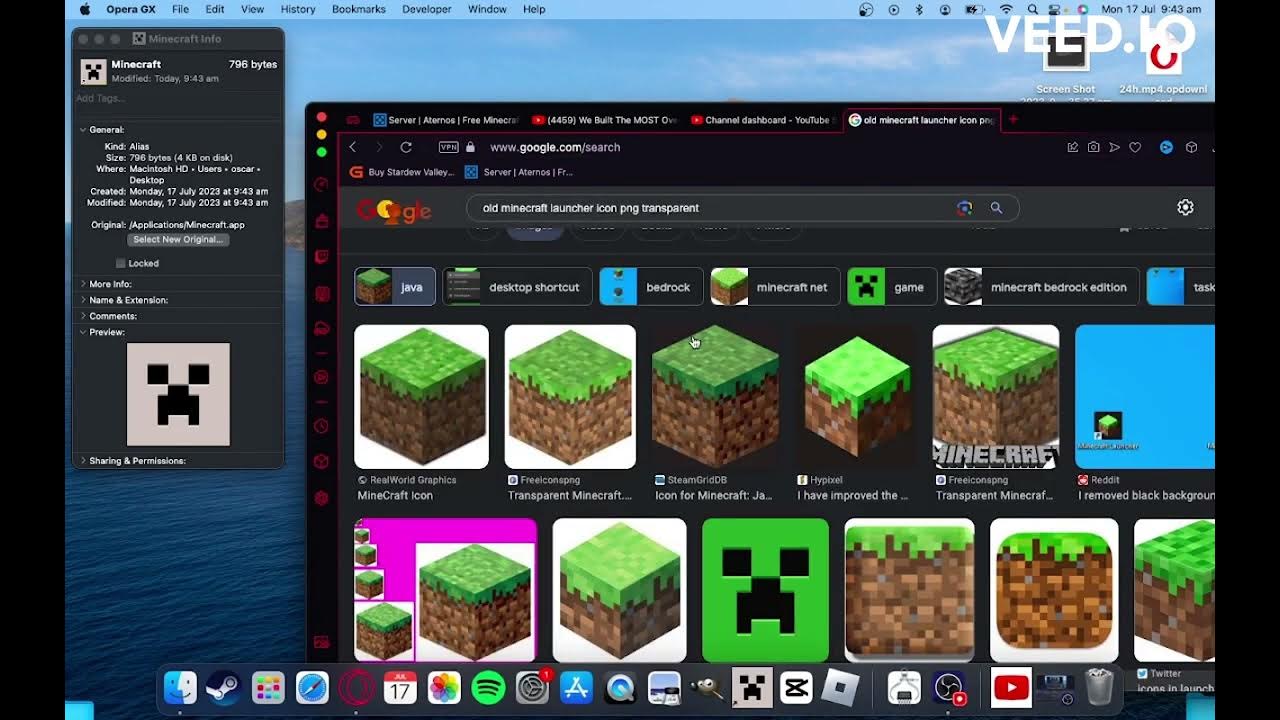Toggle the VPN badge in address bar

(449, 147)
